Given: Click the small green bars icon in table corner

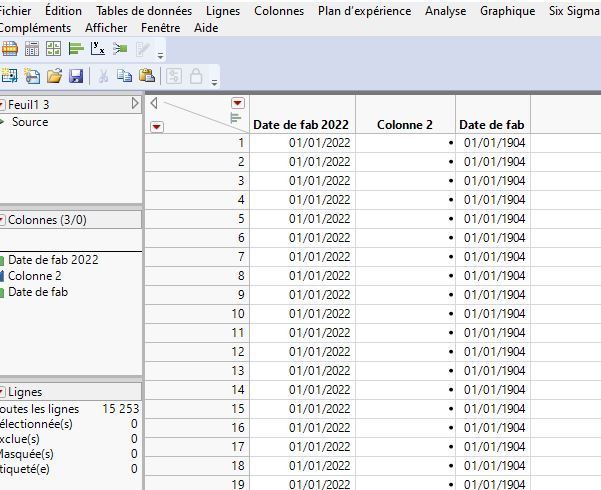Looking at the screenshot, I should 236,118.
